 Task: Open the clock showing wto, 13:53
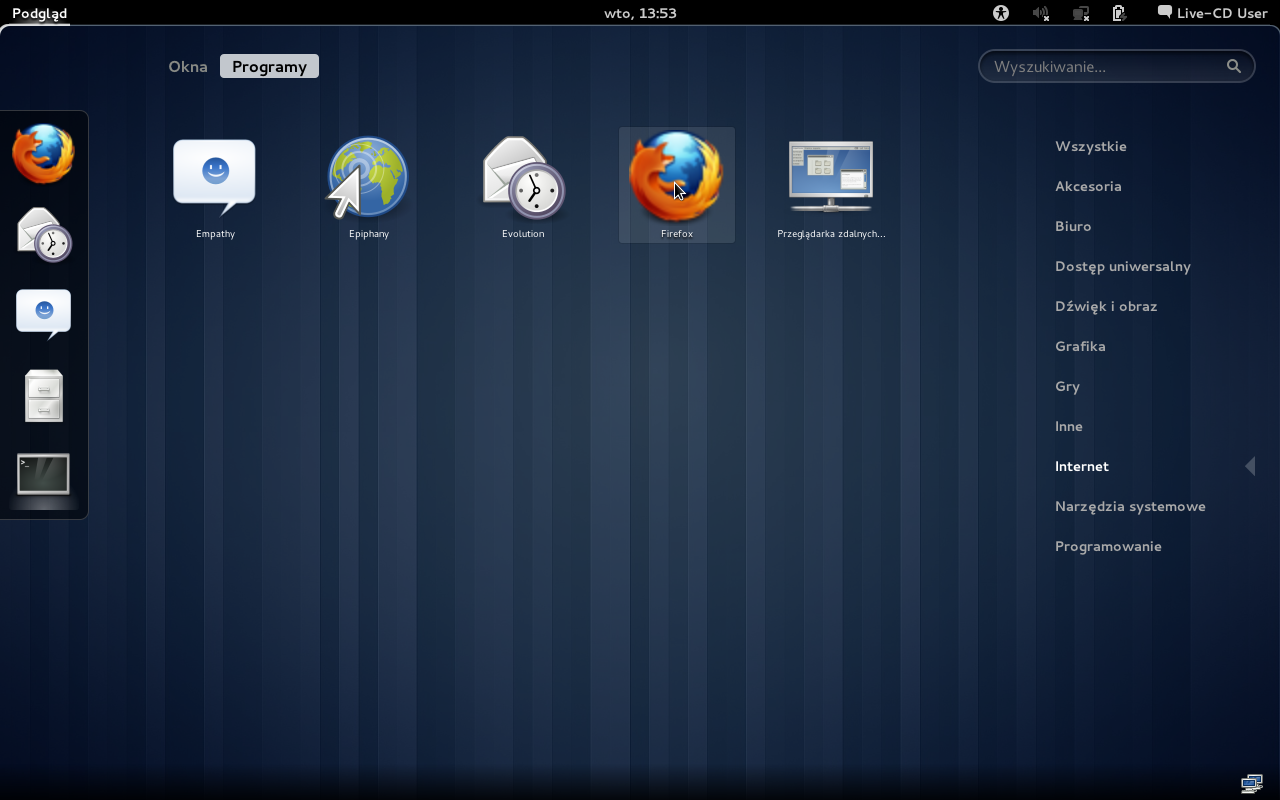(x=640, y=13)
